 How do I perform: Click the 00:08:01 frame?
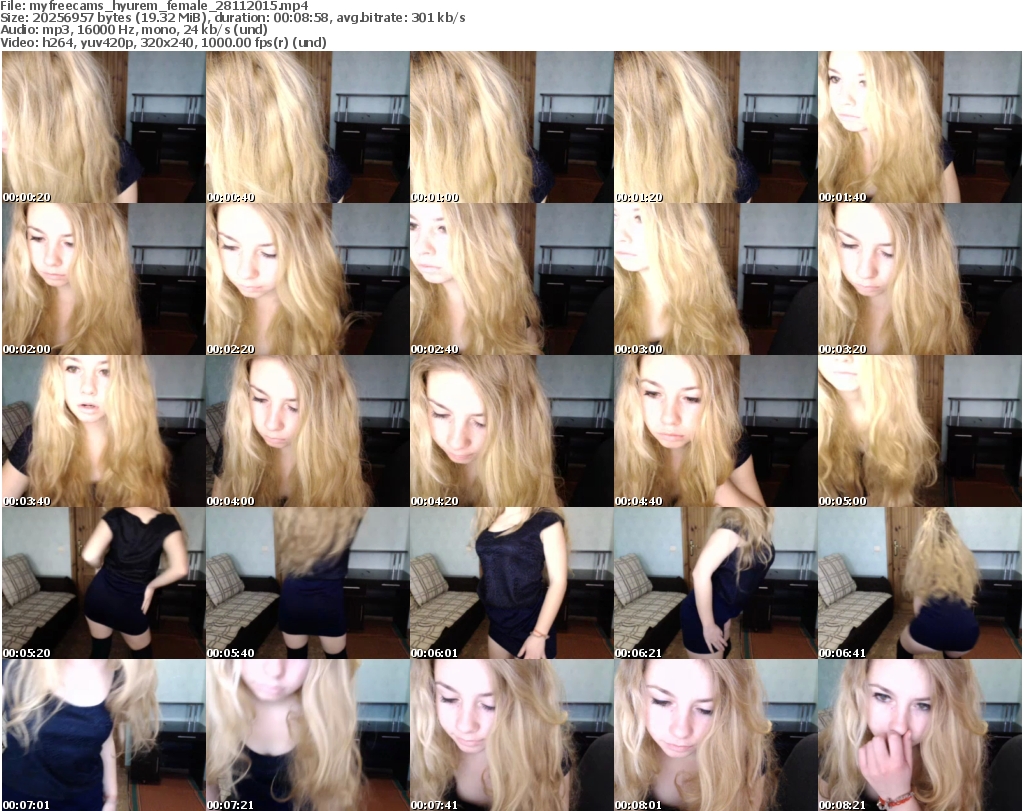click(715, 735)
